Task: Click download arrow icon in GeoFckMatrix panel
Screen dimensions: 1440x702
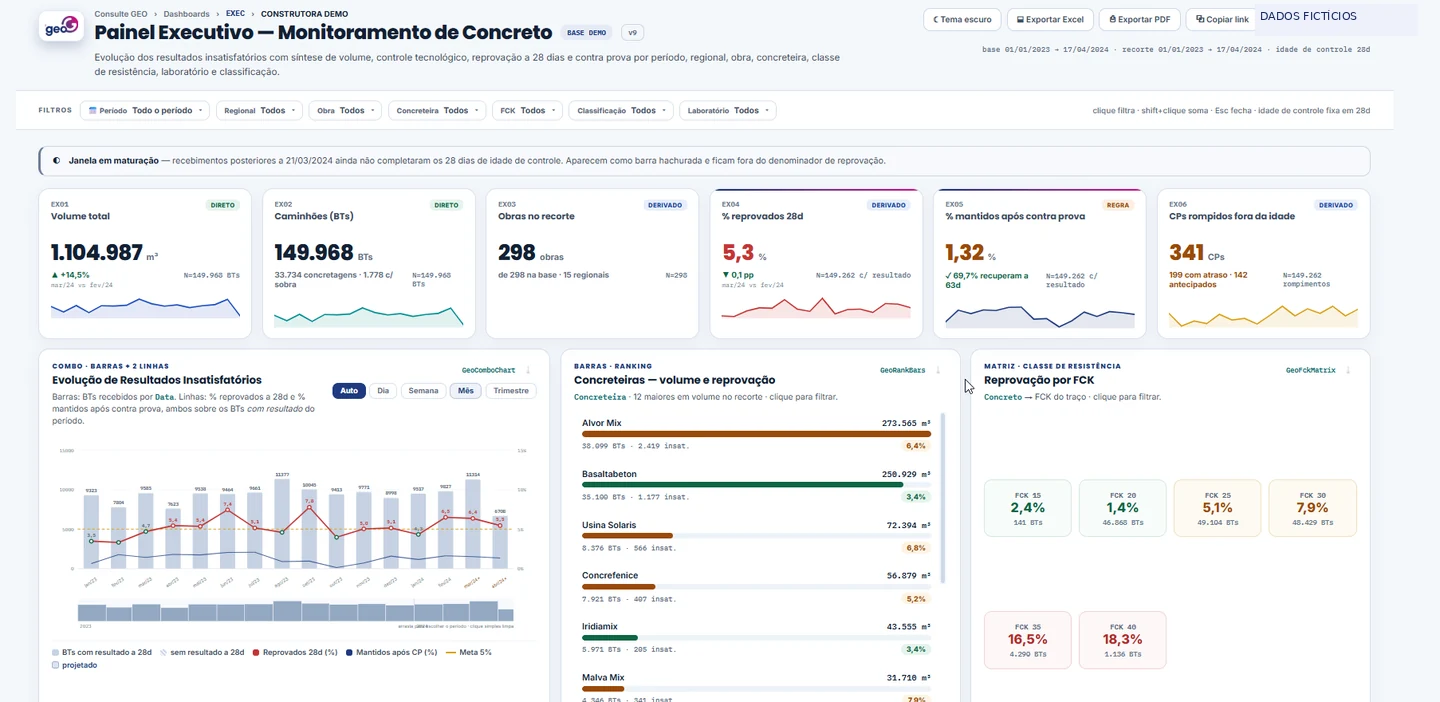Action: [1348, 370]
